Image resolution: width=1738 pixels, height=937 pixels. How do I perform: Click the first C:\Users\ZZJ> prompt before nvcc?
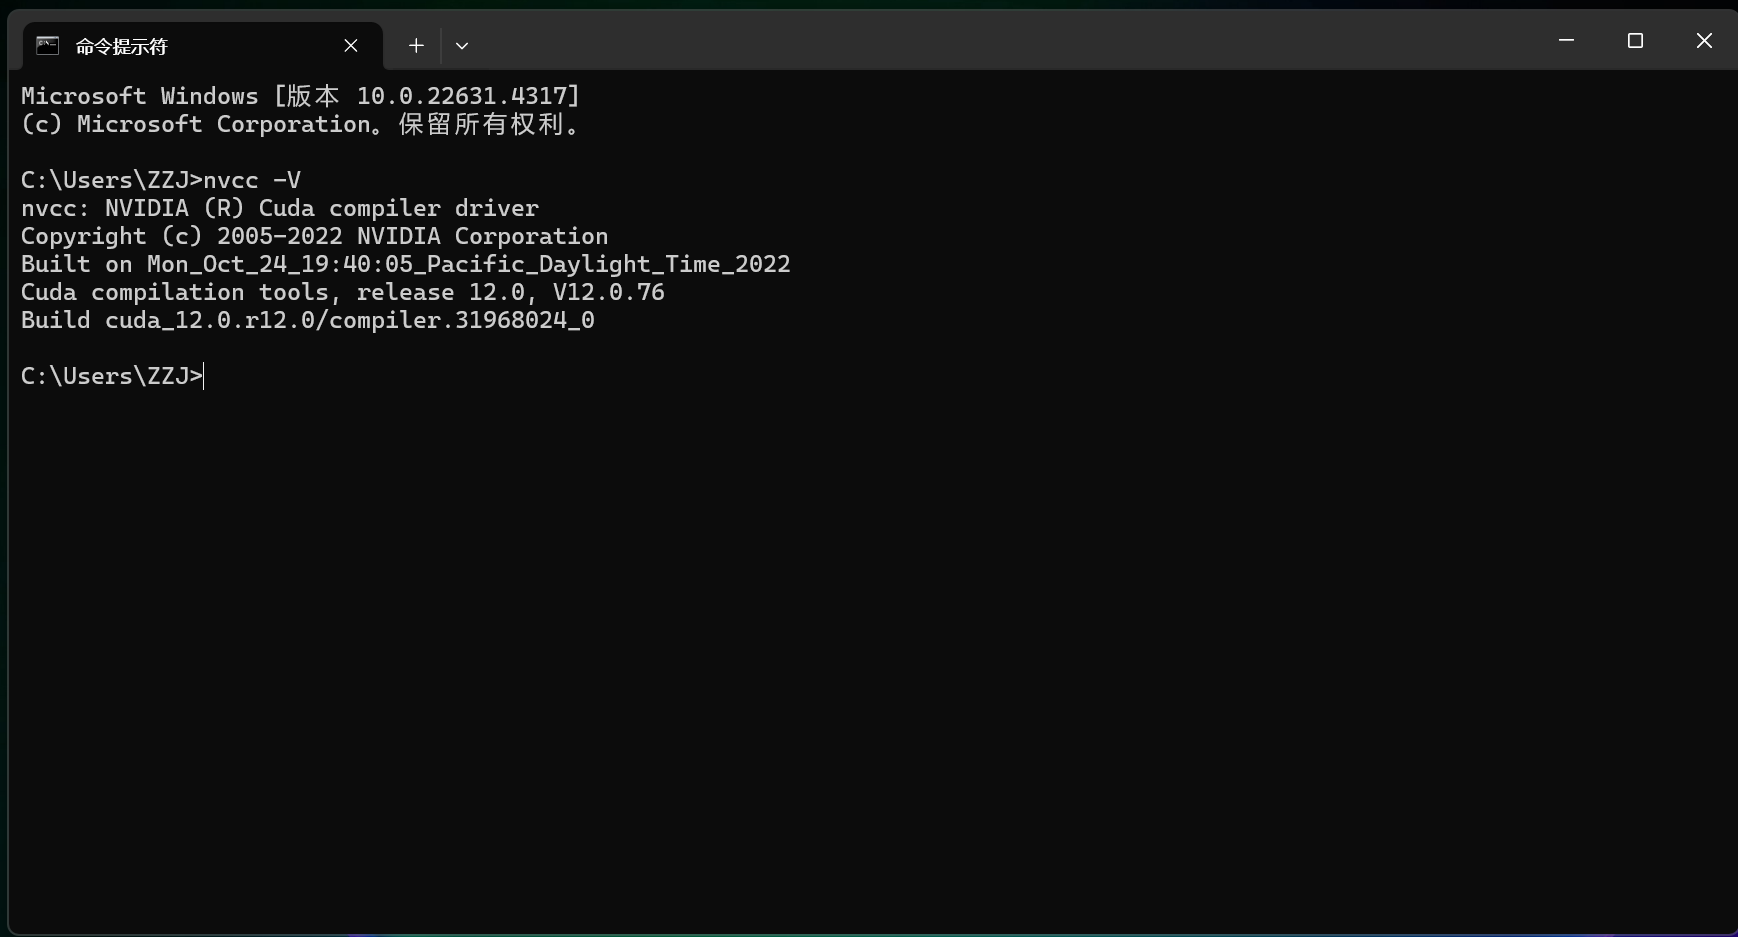(112, 180)
